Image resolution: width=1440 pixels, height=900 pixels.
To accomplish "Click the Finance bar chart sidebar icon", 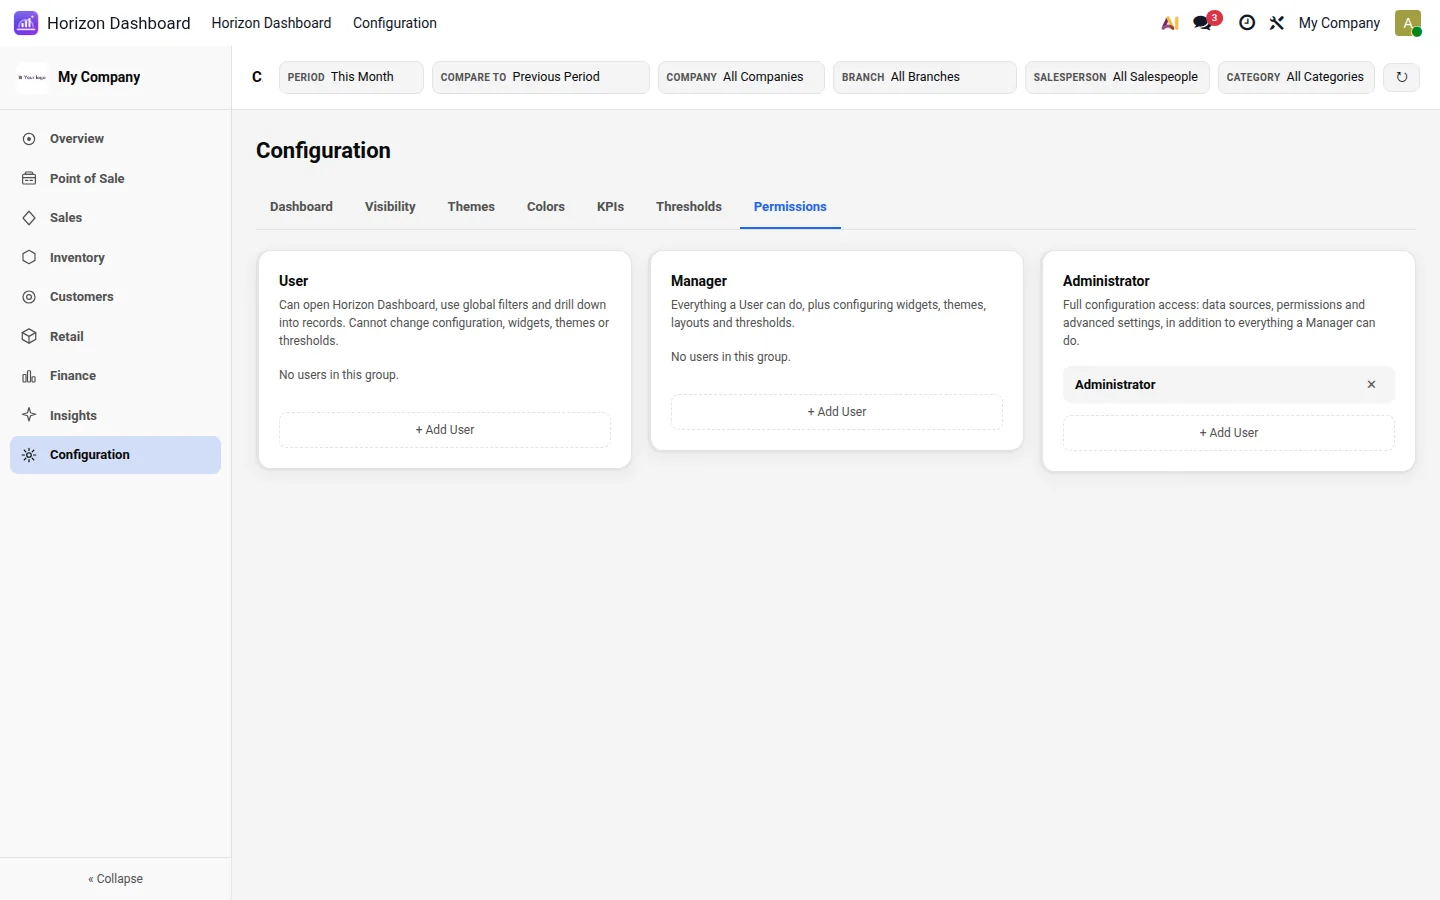I will [29, 376].
